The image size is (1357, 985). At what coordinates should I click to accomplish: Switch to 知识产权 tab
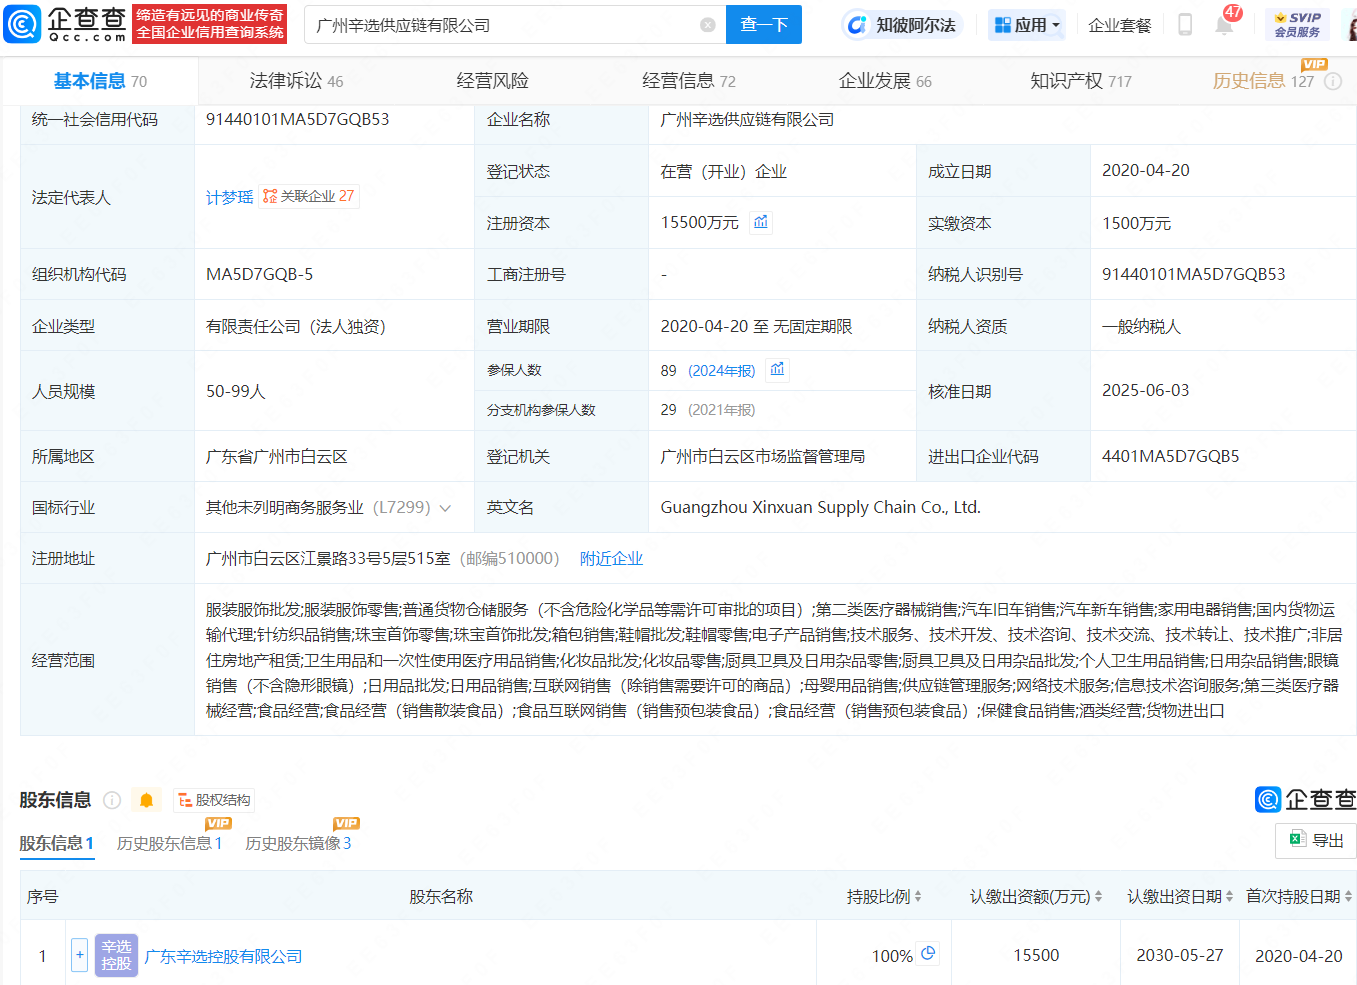pos(1081,81)
